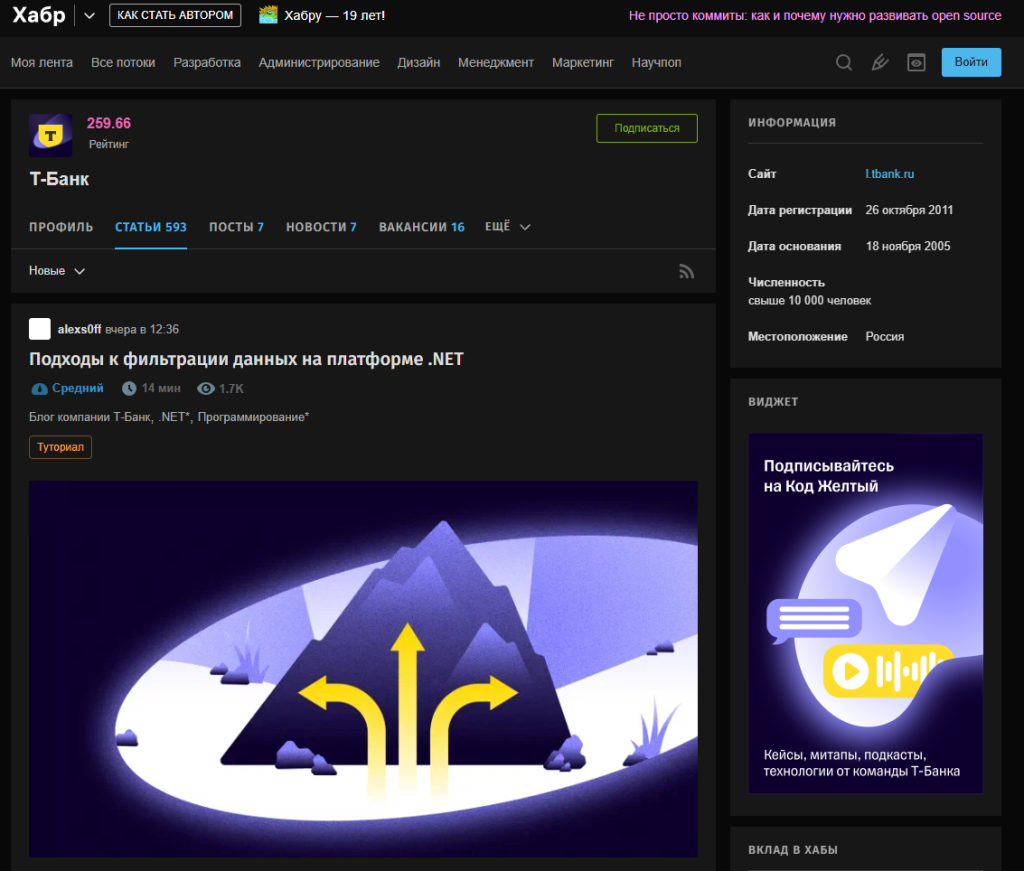Click вчера в 12:36 timestamp
This screenshot has height=871, width=1024.
point(142,329)
